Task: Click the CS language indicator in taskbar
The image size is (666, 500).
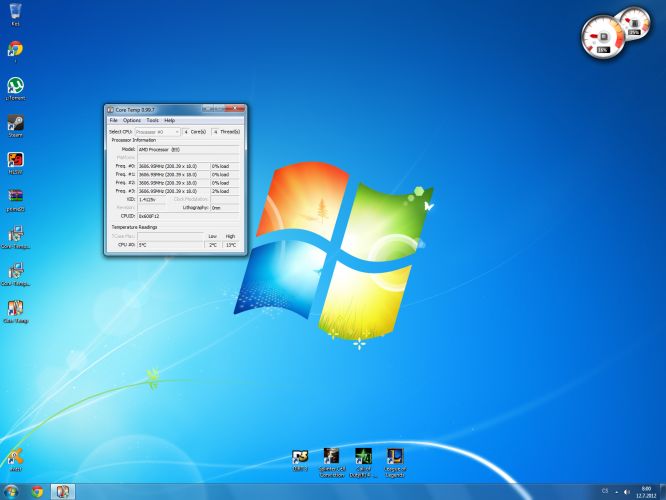Action: 605,491
